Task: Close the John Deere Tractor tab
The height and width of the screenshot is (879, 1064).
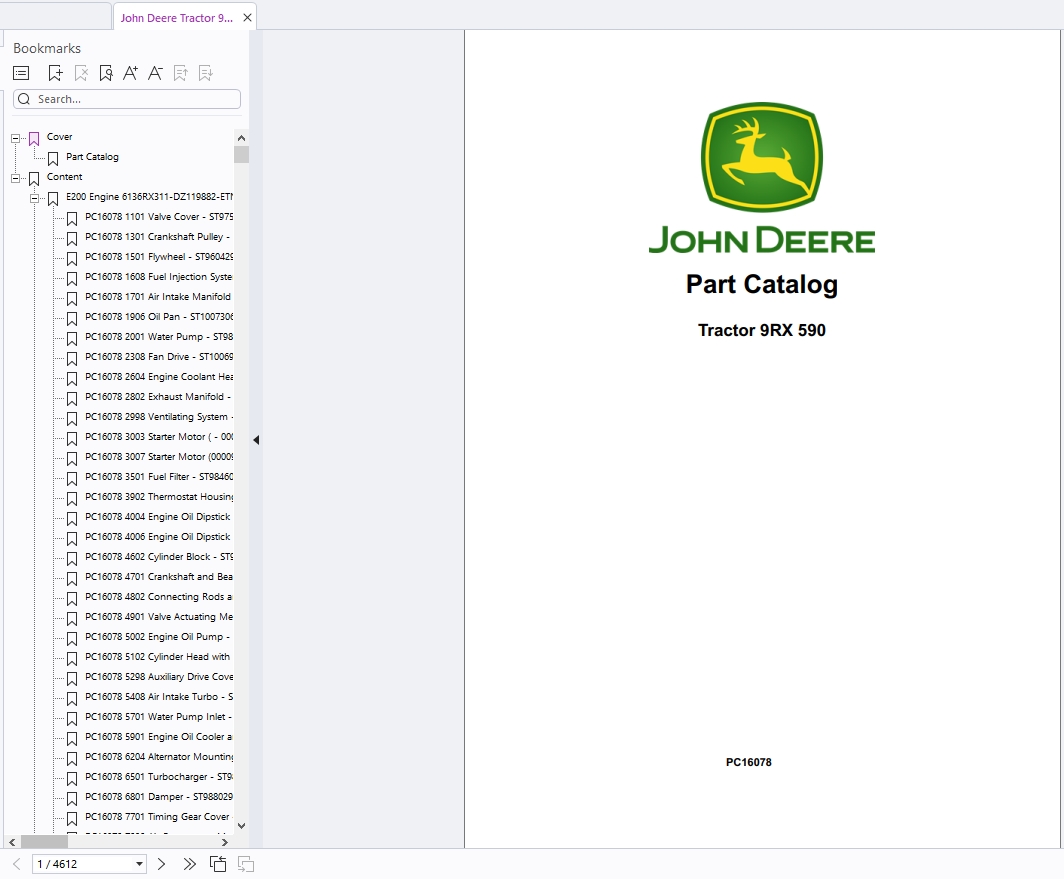Action: point(247,18)
